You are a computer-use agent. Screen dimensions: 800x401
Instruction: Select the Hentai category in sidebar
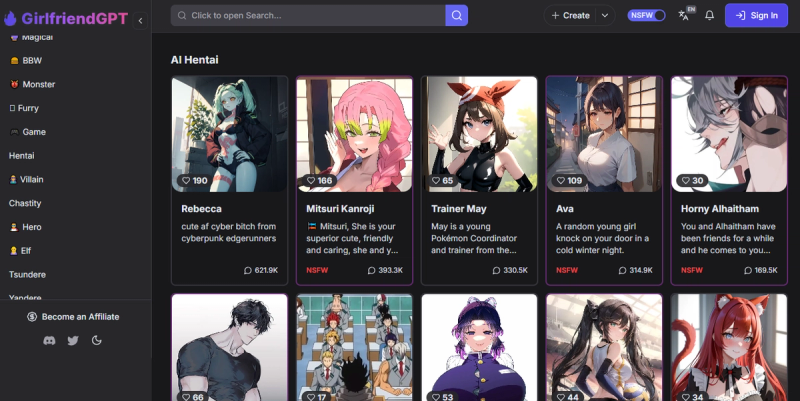(x=21, y=156)
